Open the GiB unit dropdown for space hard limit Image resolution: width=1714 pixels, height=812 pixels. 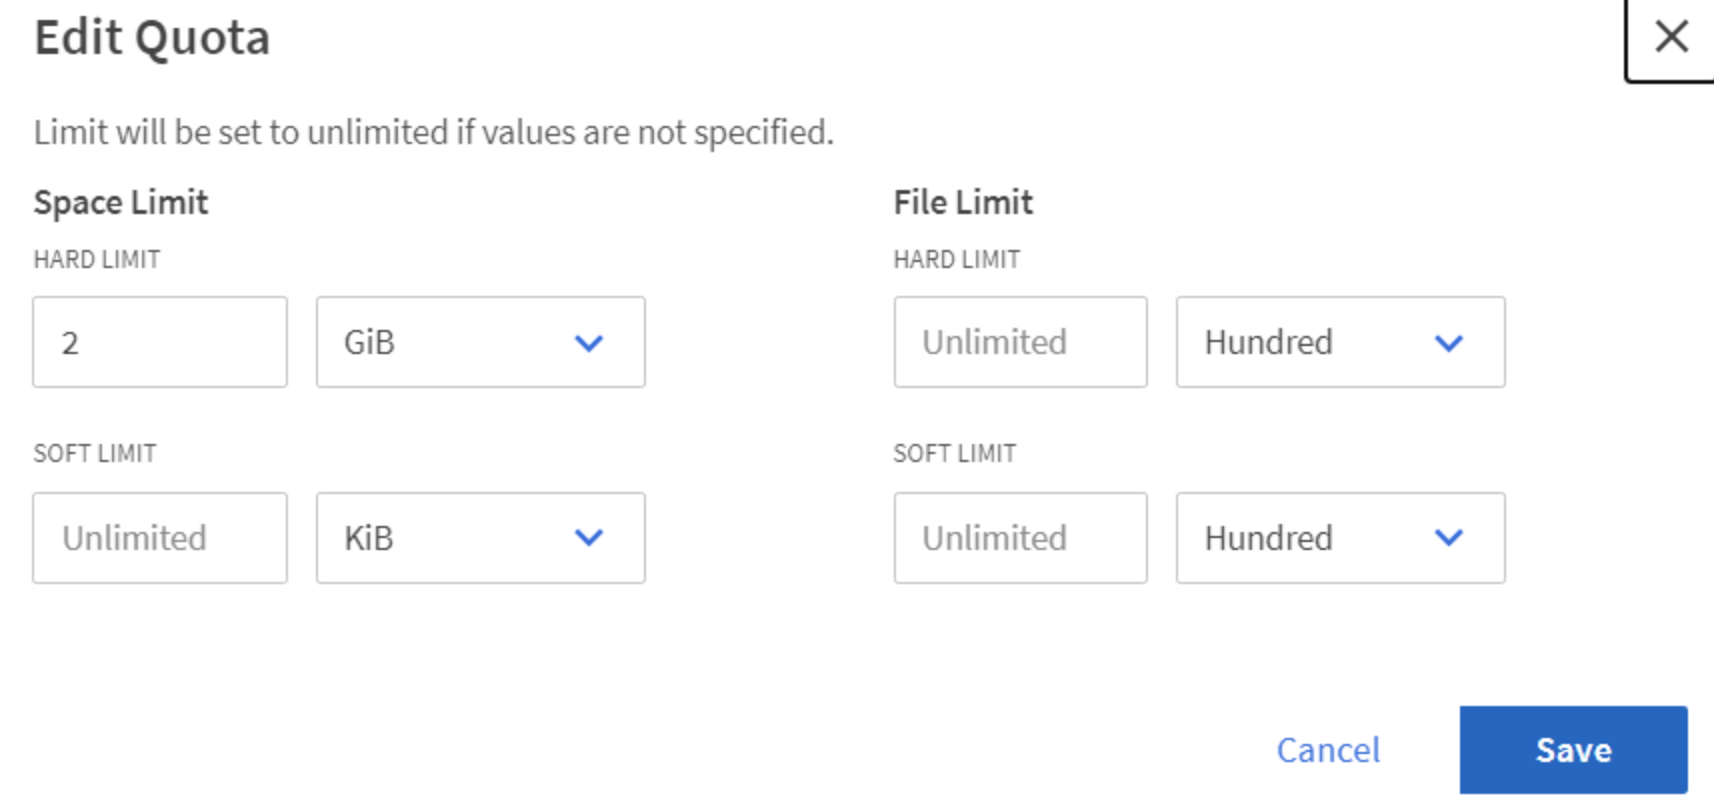(x=480, y=342)
